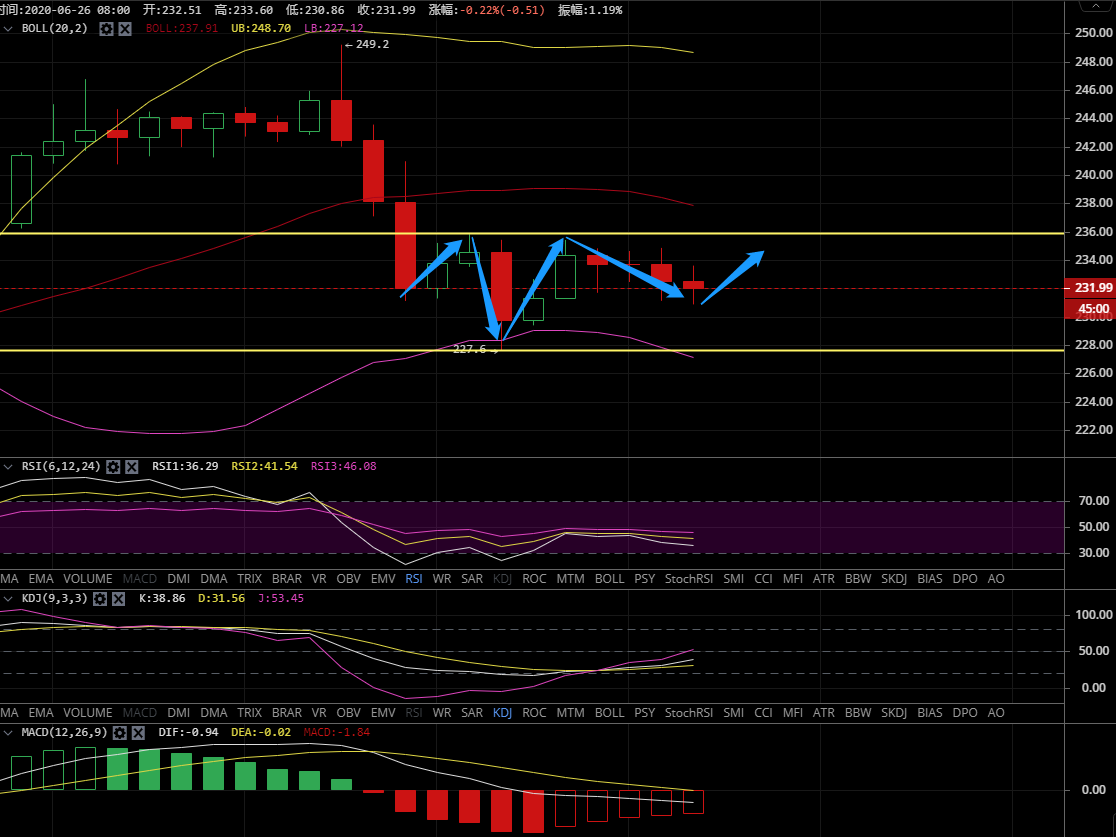Open BOLL indicator settings gear
This screenshot has height=837, width=1116.
107,29
